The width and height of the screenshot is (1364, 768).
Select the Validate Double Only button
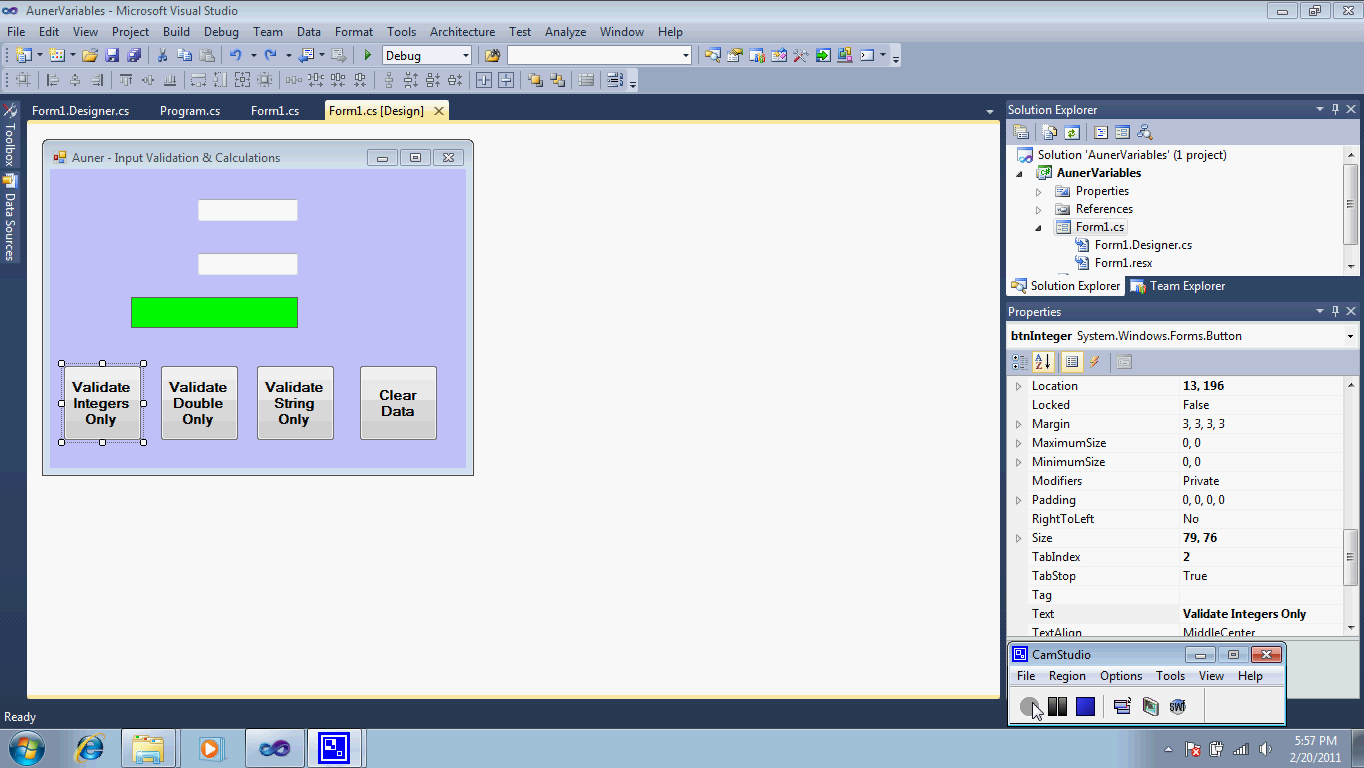click(x=198, y=403)
